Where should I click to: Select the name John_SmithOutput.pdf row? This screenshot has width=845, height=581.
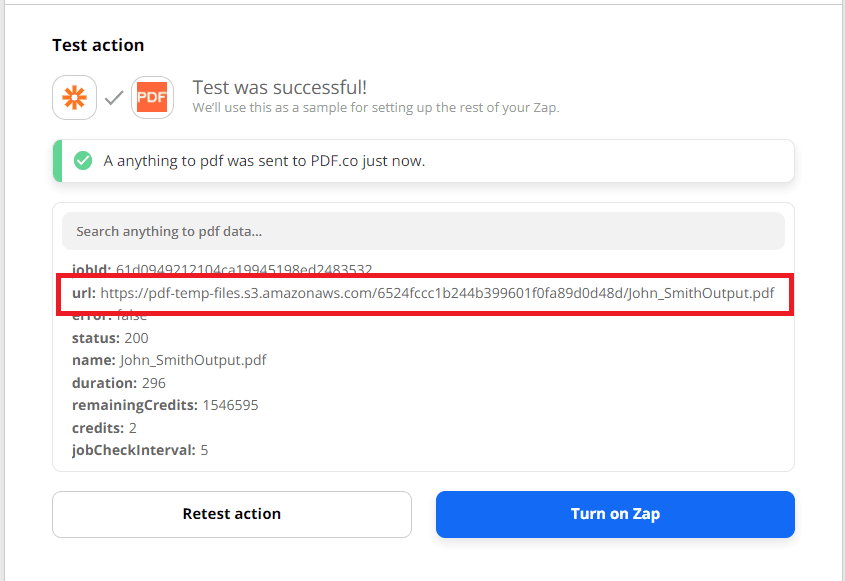[169, 360]
